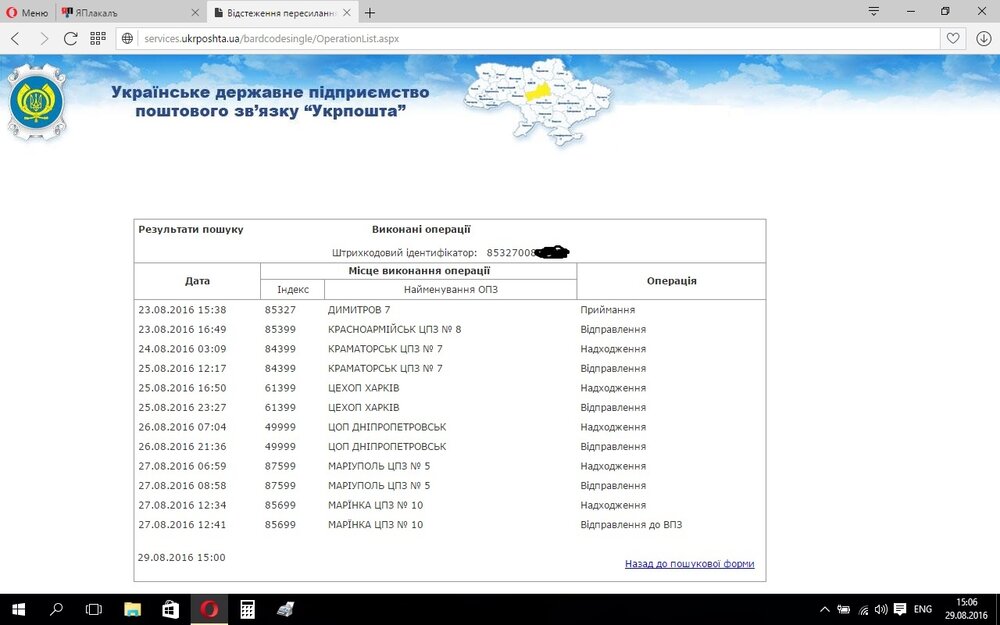Open the Opera Меню button
The width and height of the screenshot is (1000, 625).
tap(27, 12)
